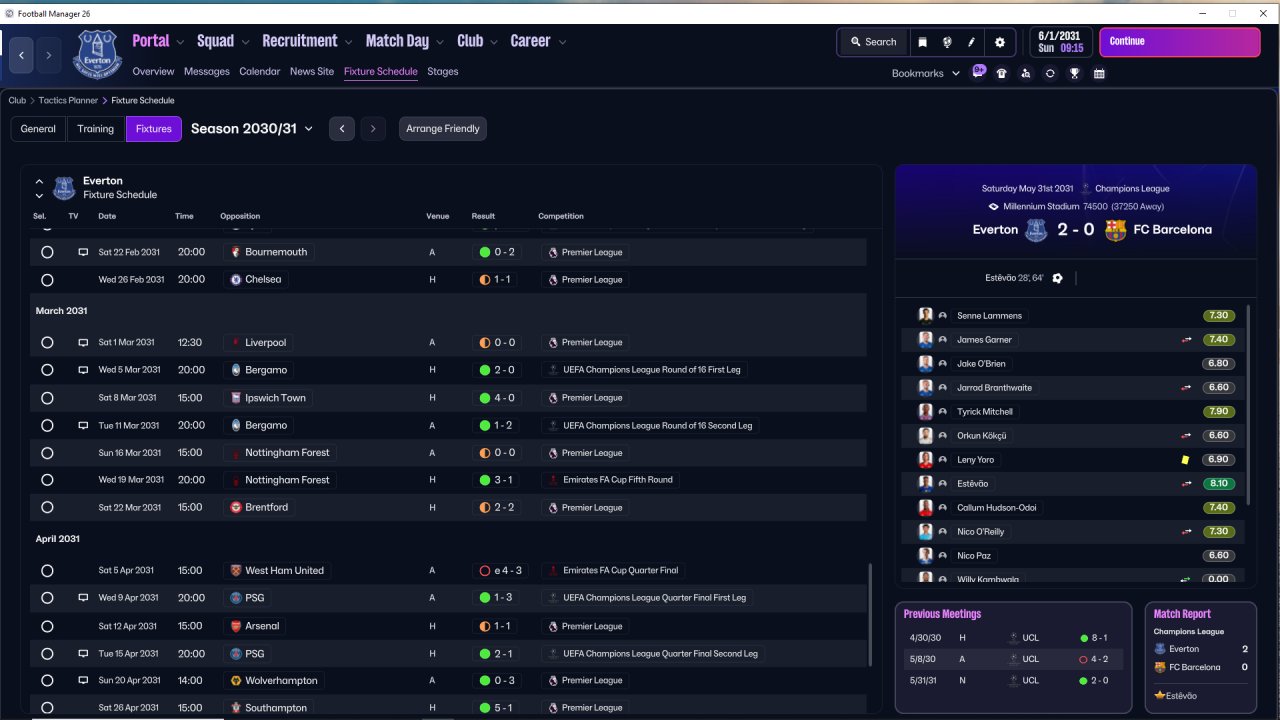Click the Continue button
This screenshot has width=1280, height=720.
pos(1180,42)
